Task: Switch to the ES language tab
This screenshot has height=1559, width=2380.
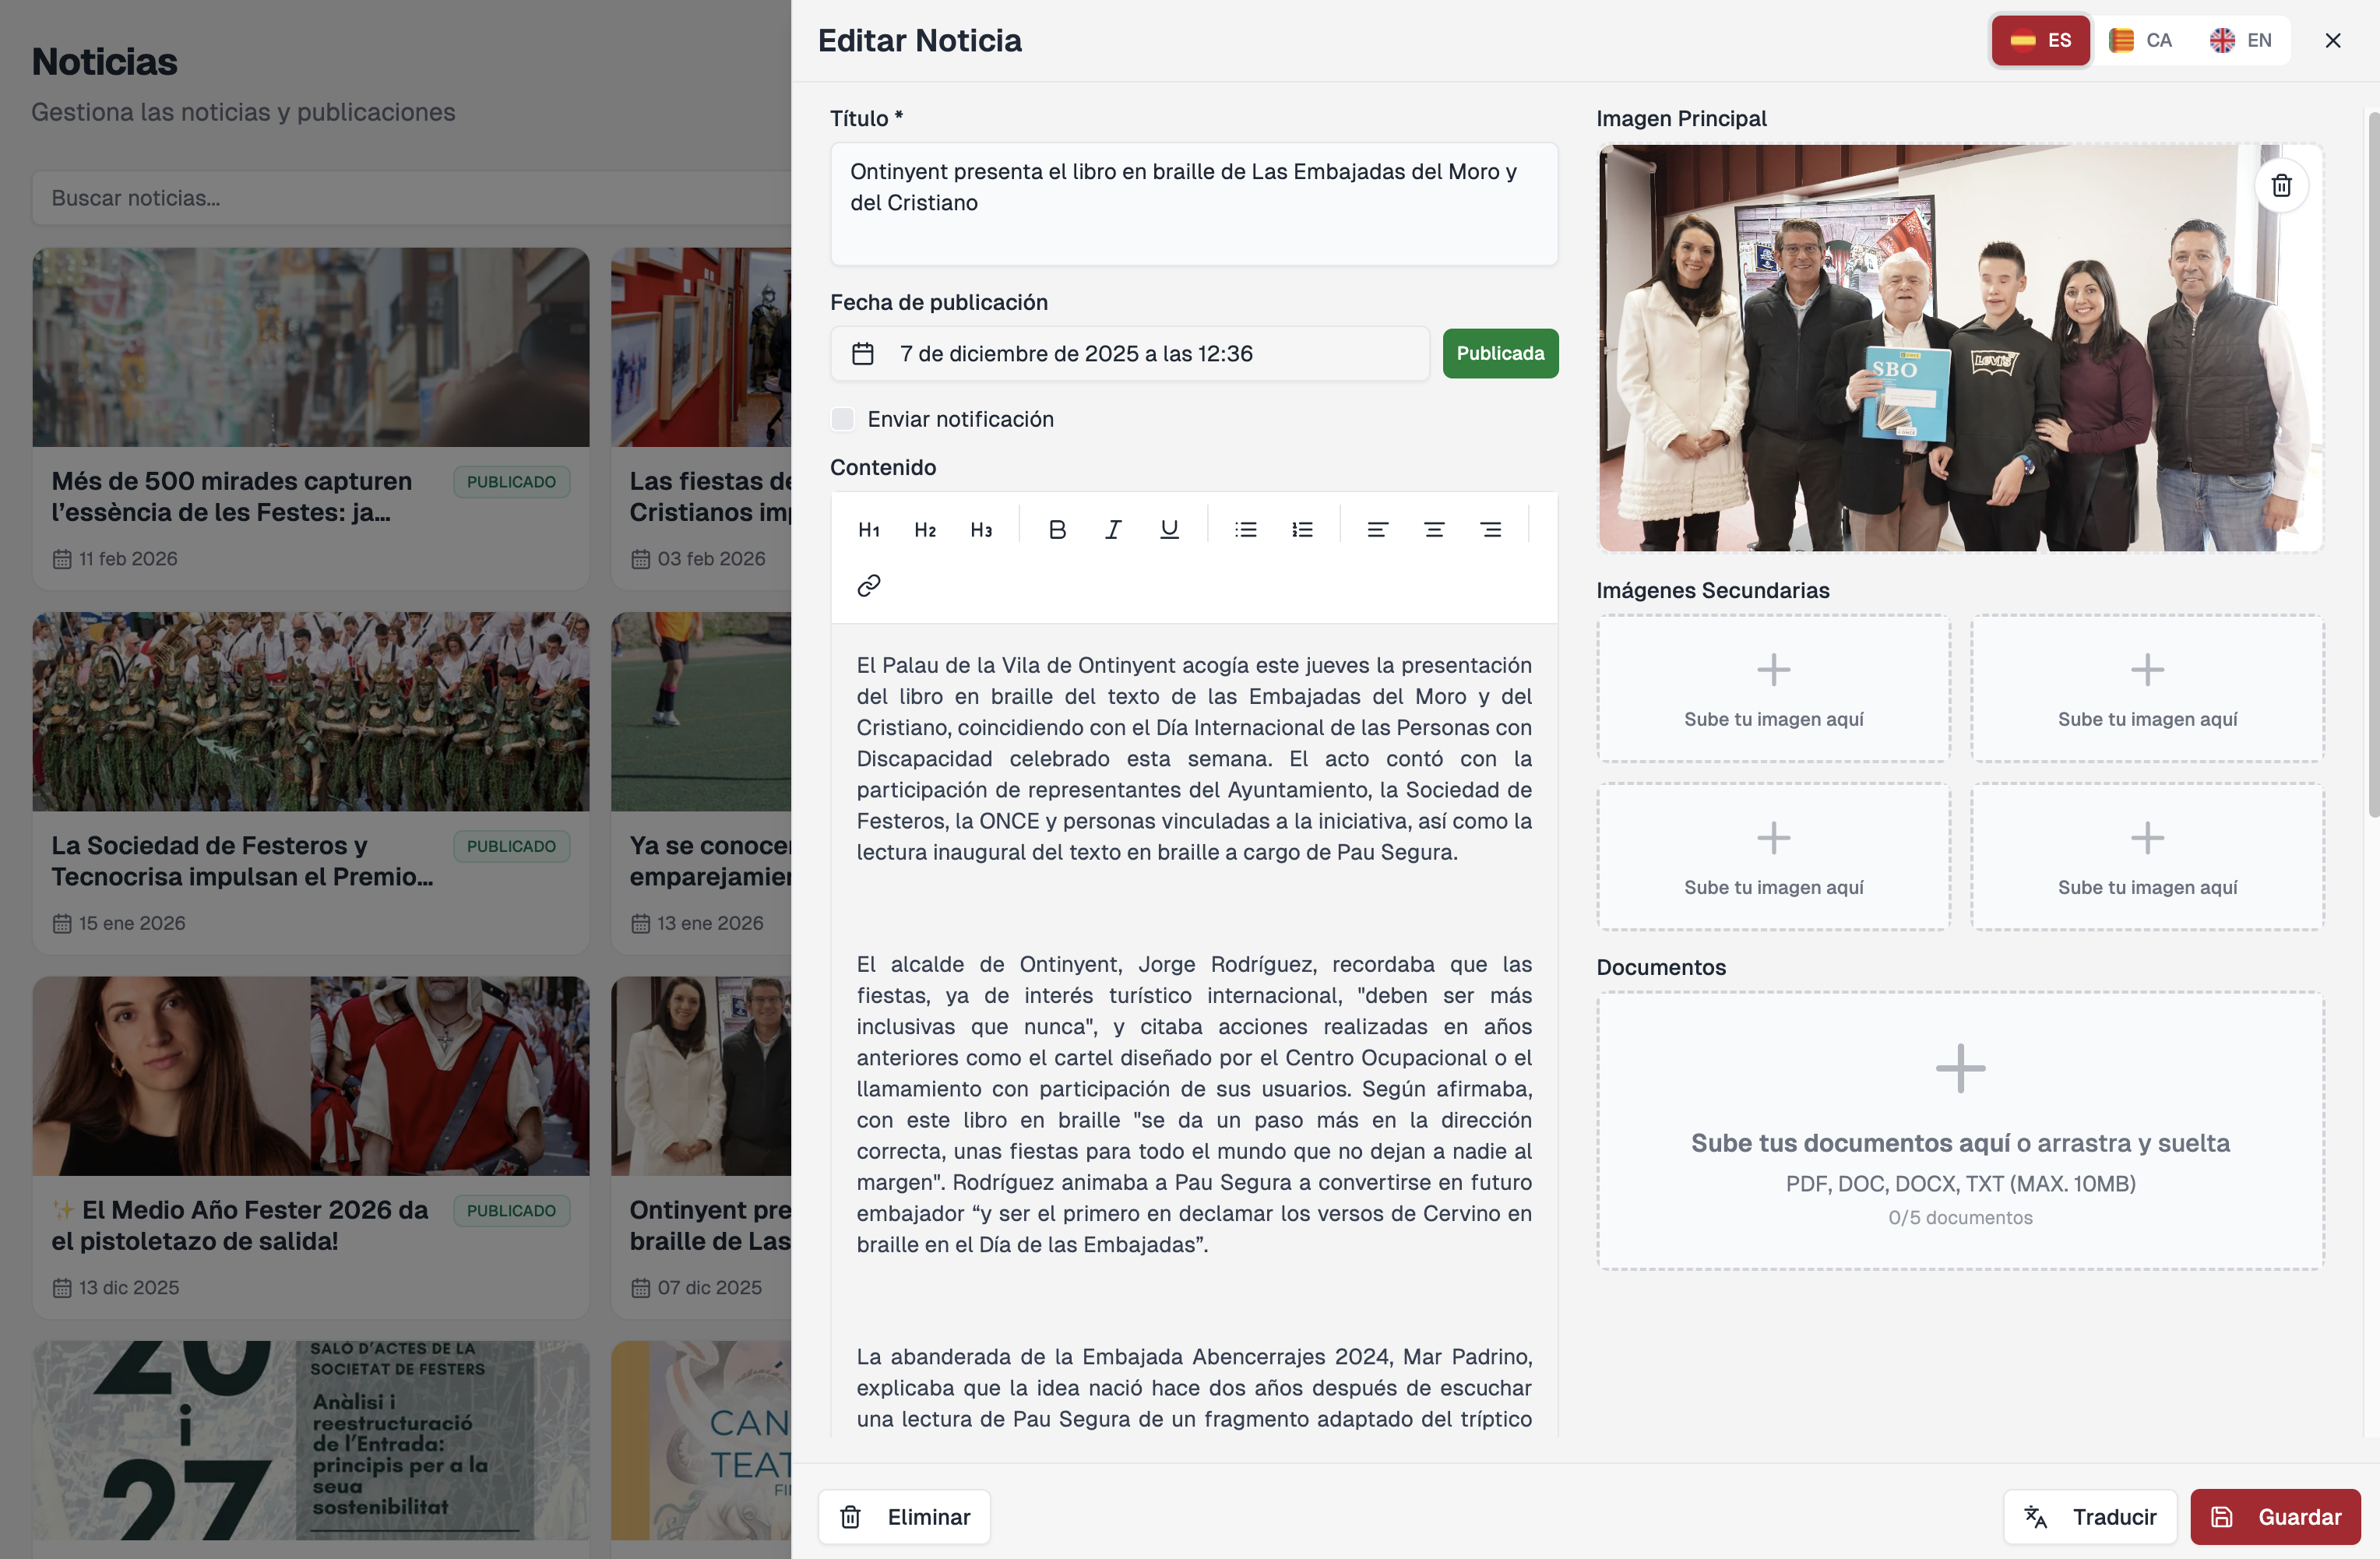Action: 2040,40
